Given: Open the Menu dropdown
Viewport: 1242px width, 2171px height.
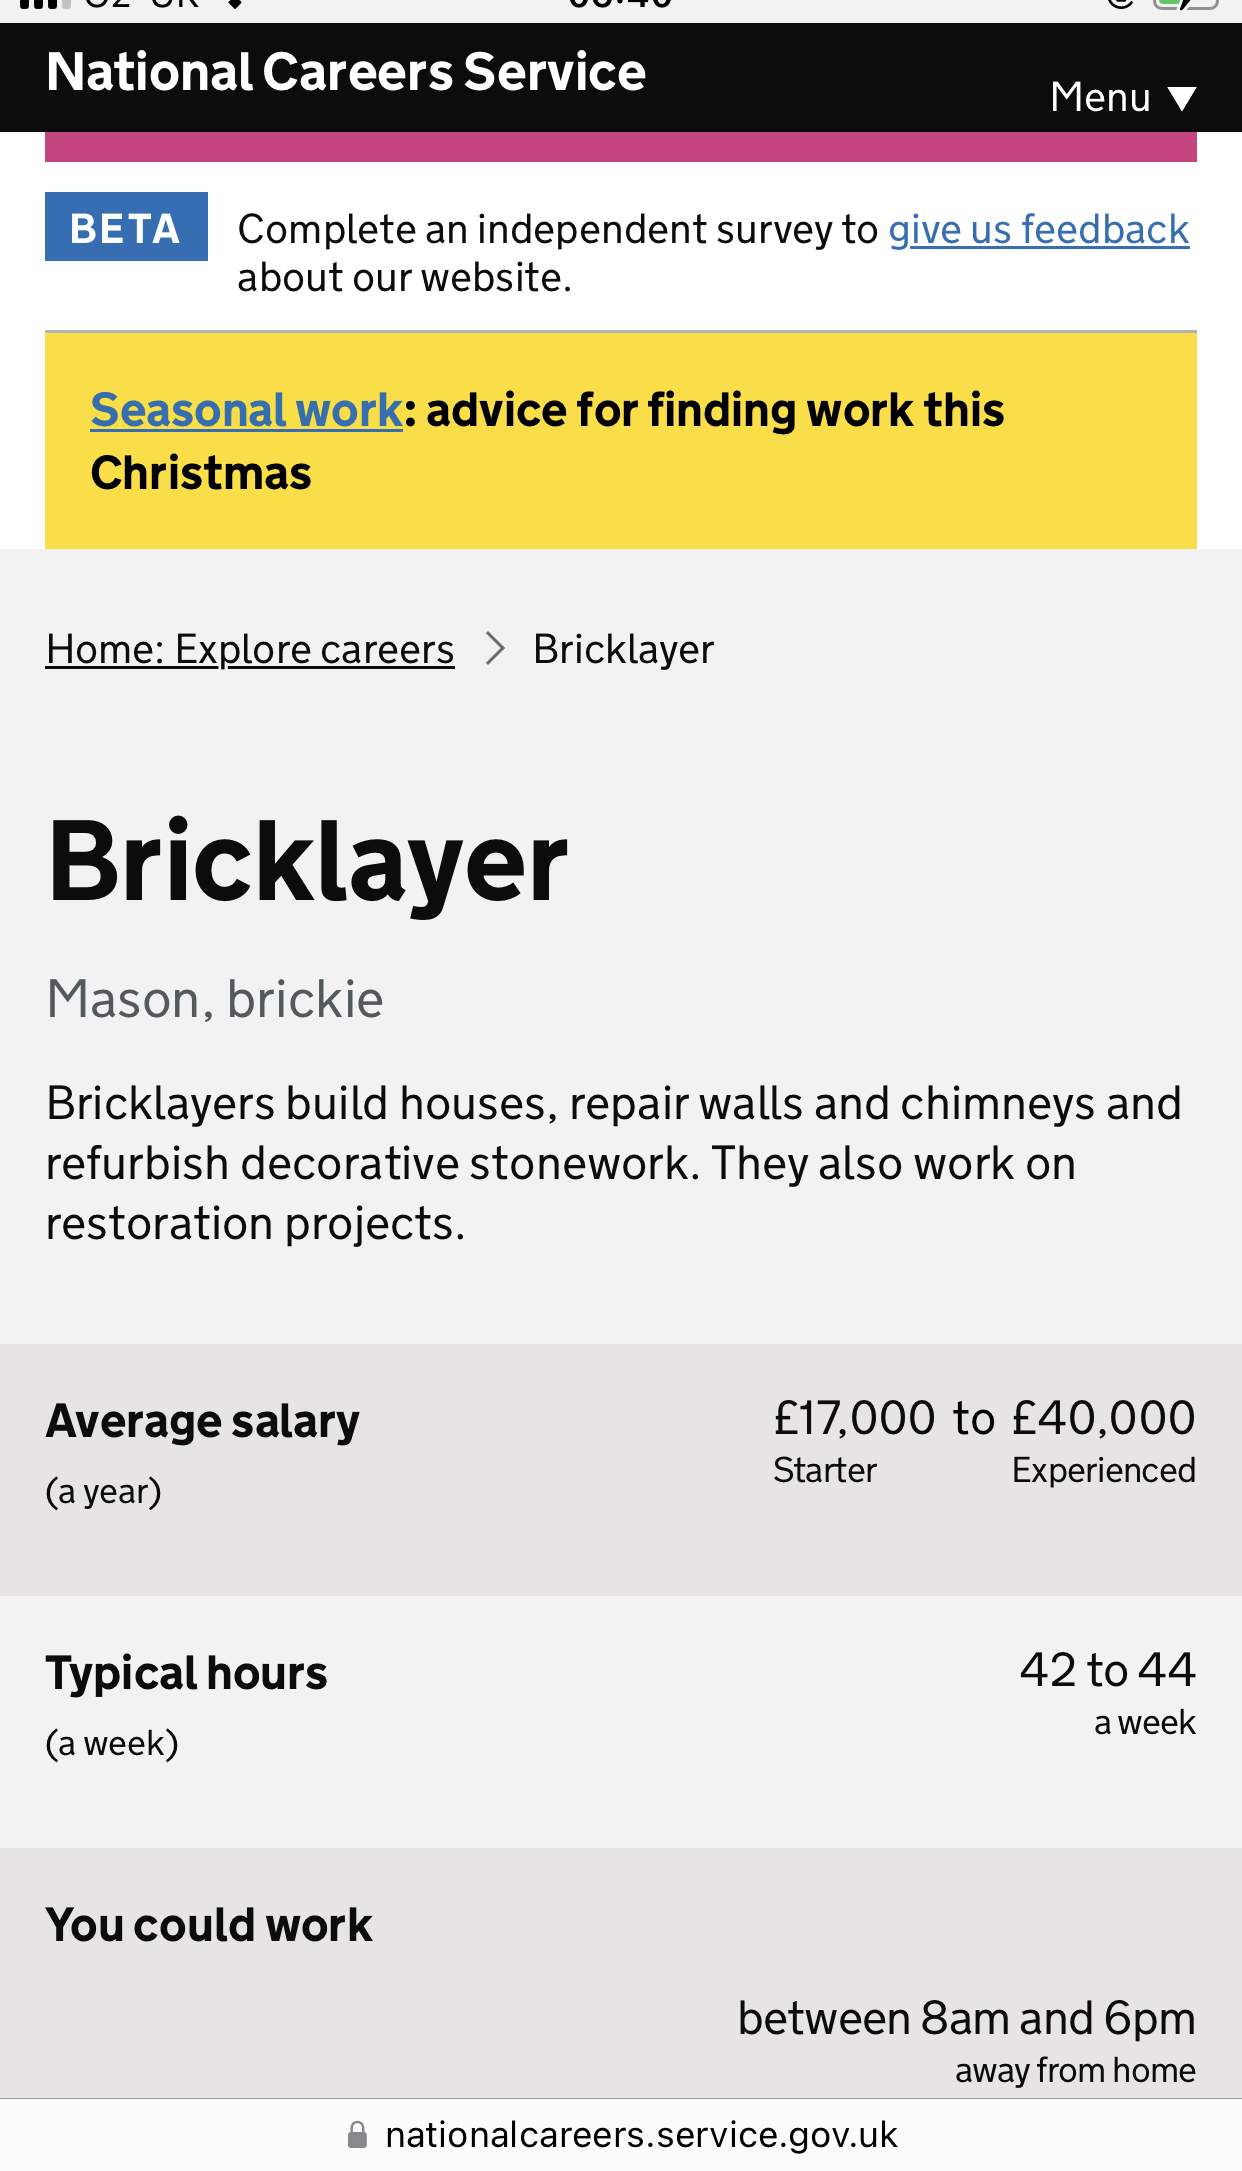Looking at the screenshot, I should [x=1120, y=98].
